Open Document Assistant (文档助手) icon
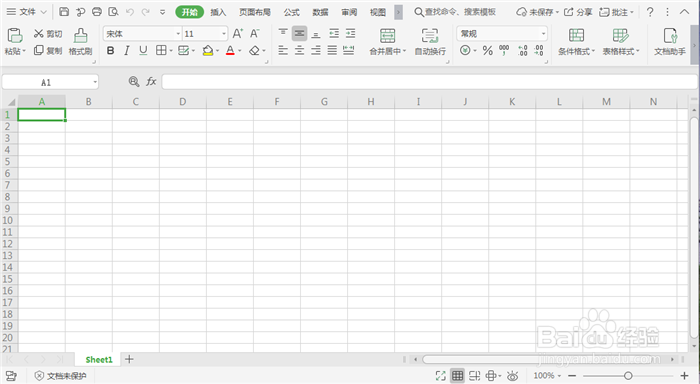 pyautogui.click(x=670, y=35)
